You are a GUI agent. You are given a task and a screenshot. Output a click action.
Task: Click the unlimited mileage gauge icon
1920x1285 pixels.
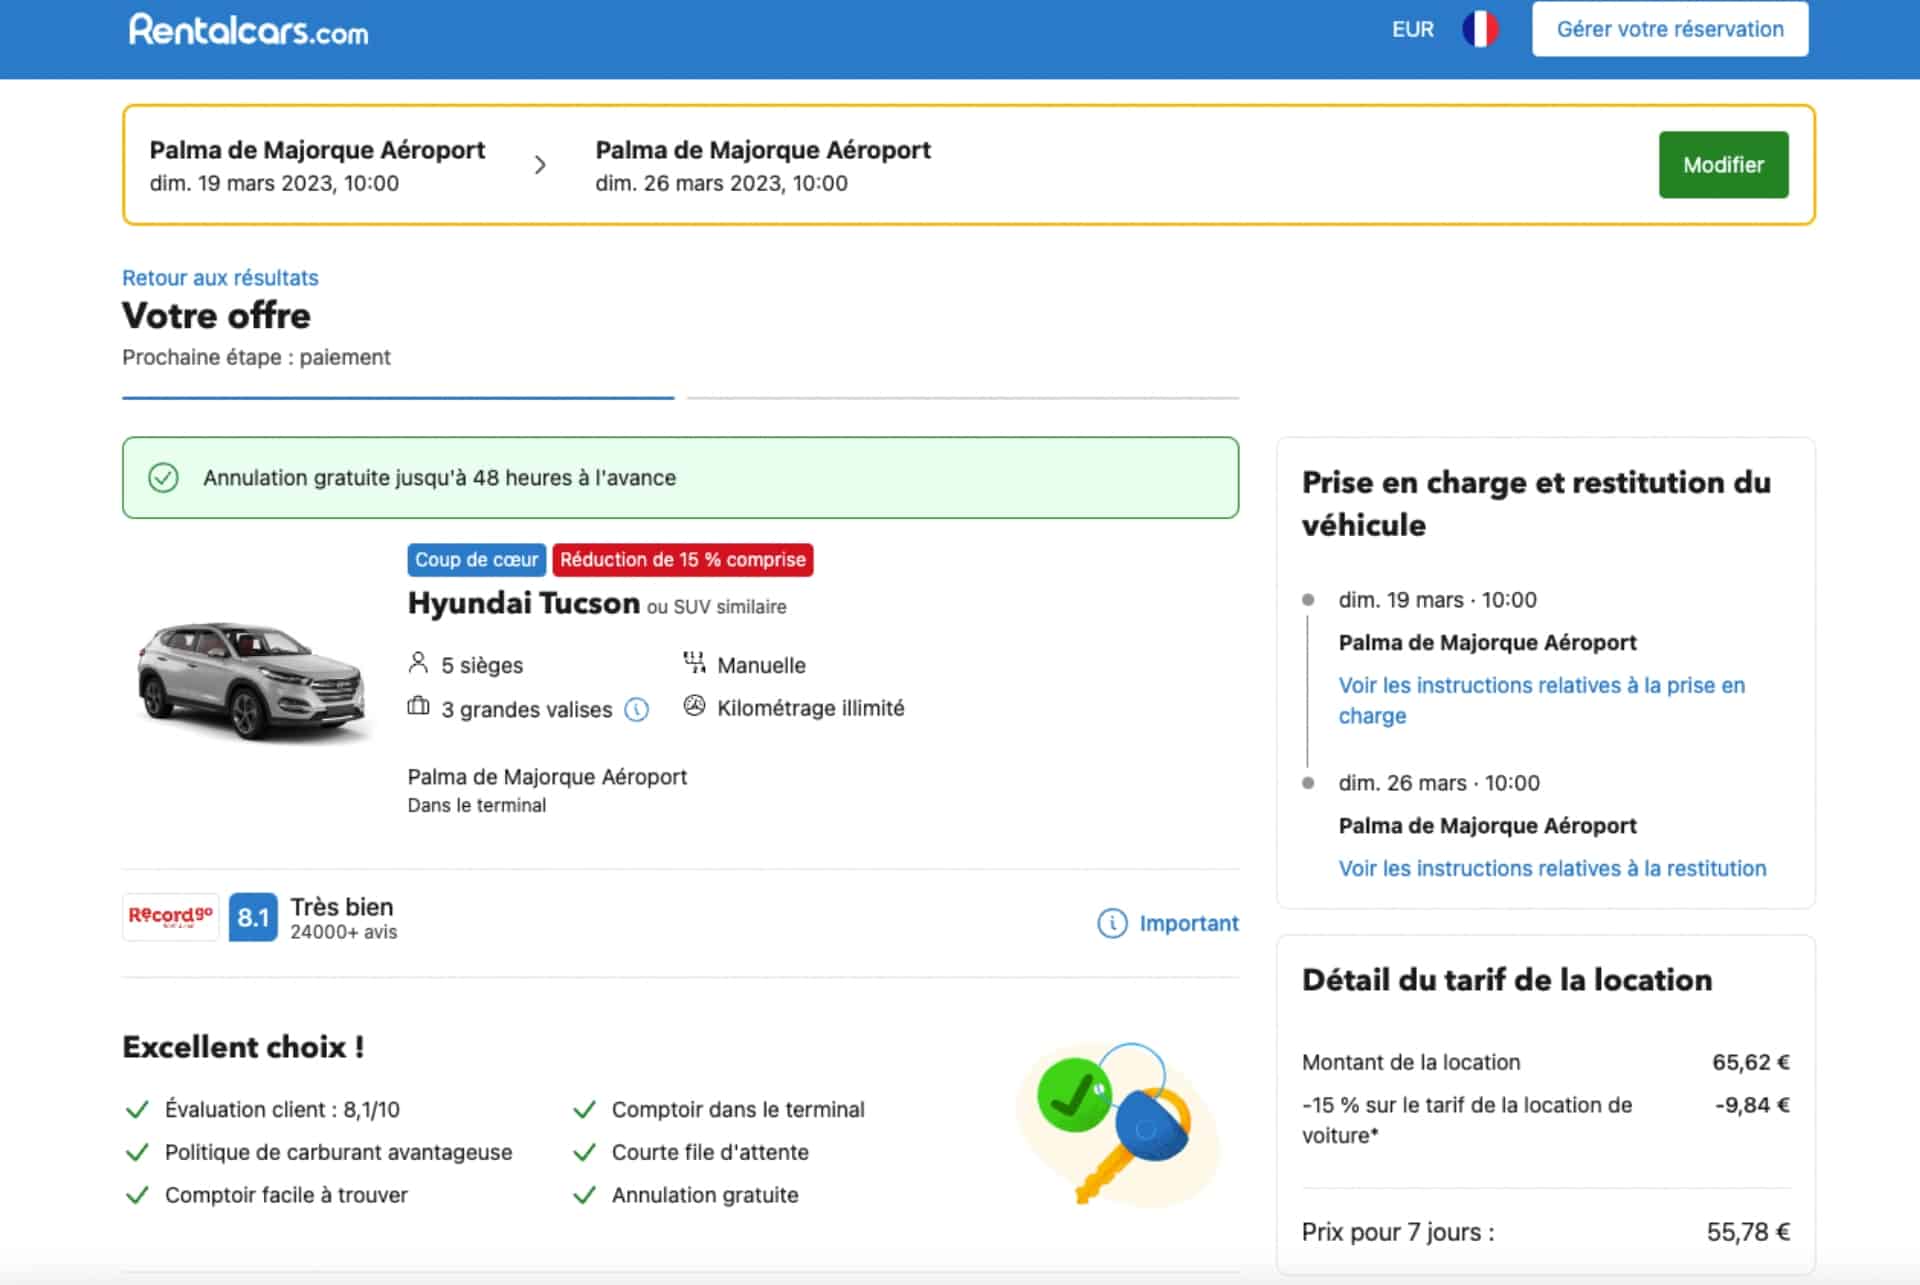[694, 706]
